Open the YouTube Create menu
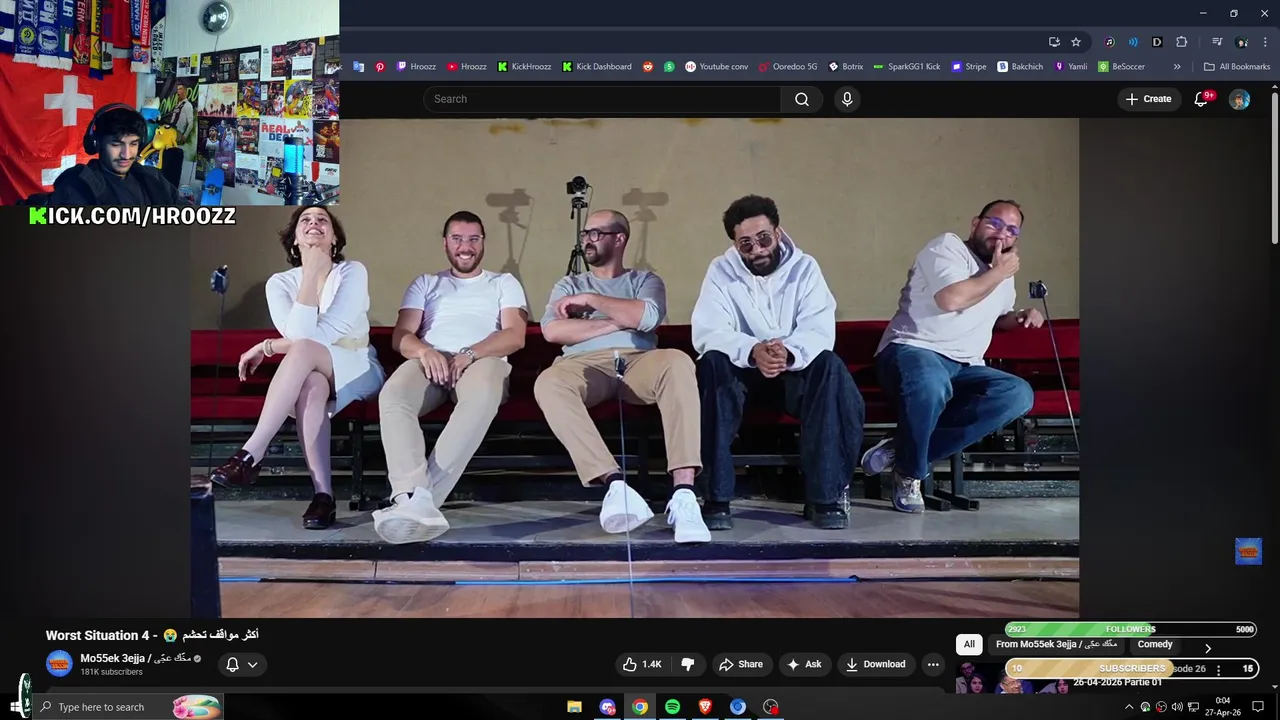Image resolution: width=1280 pixels, height=720 pixels. click(1149, 99)
